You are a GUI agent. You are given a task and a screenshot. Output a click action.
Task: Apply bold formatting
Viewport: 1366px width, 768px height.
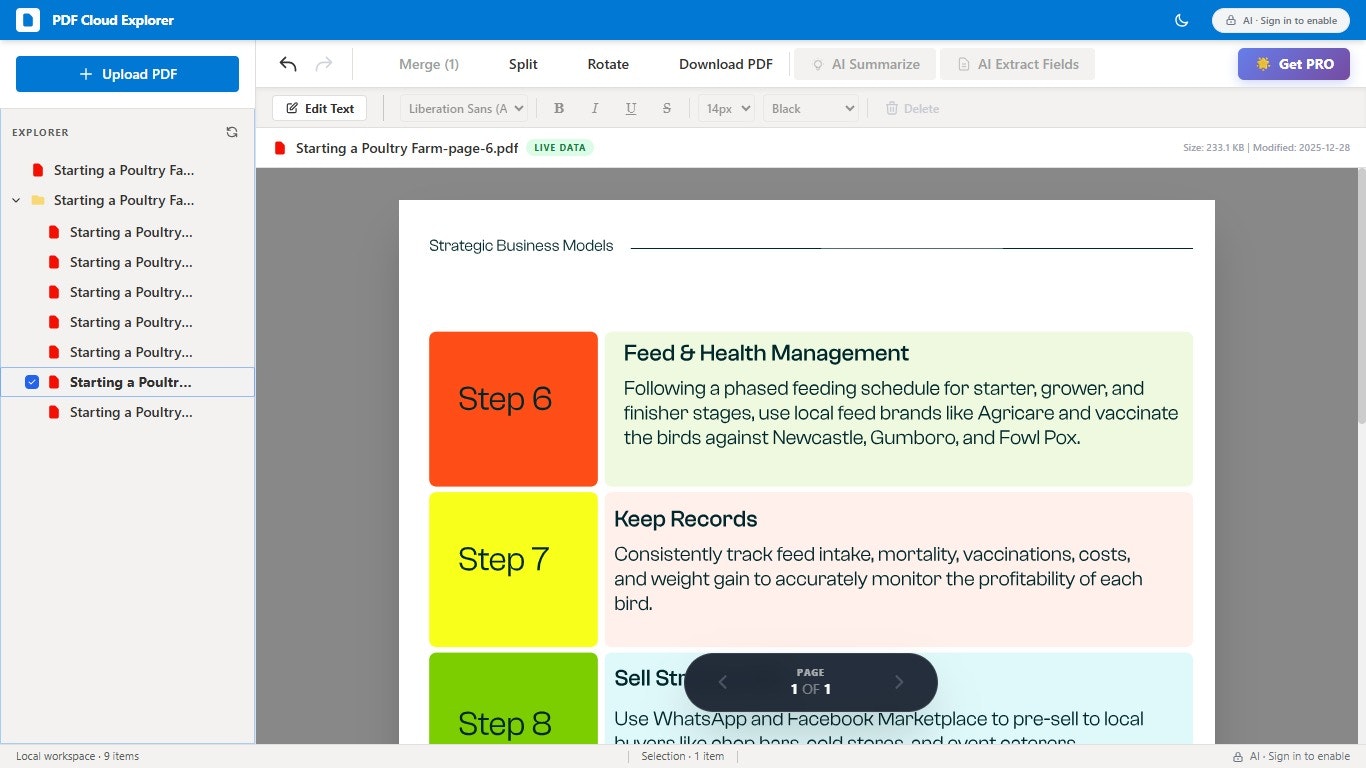(x=559, y=108)
